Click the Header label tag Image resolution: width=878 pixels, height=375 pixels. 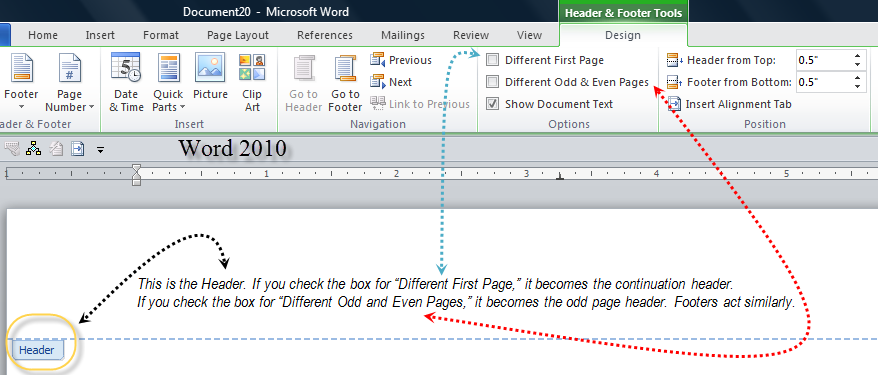point(37,350)
